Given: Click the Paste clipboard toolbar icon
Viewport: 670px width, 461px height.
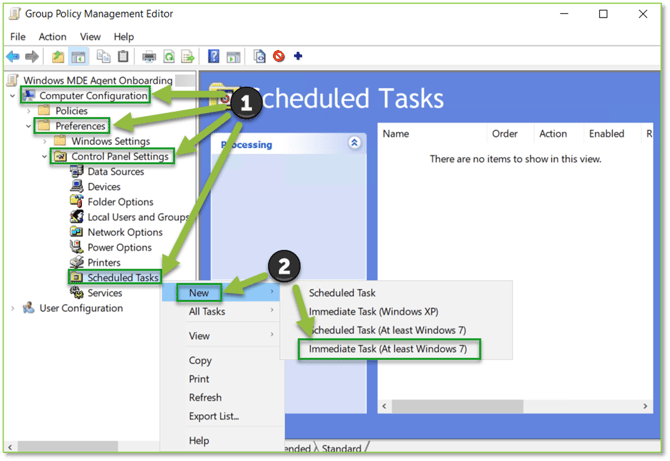Looking at the screenshot, I should [x=123, y=57].
